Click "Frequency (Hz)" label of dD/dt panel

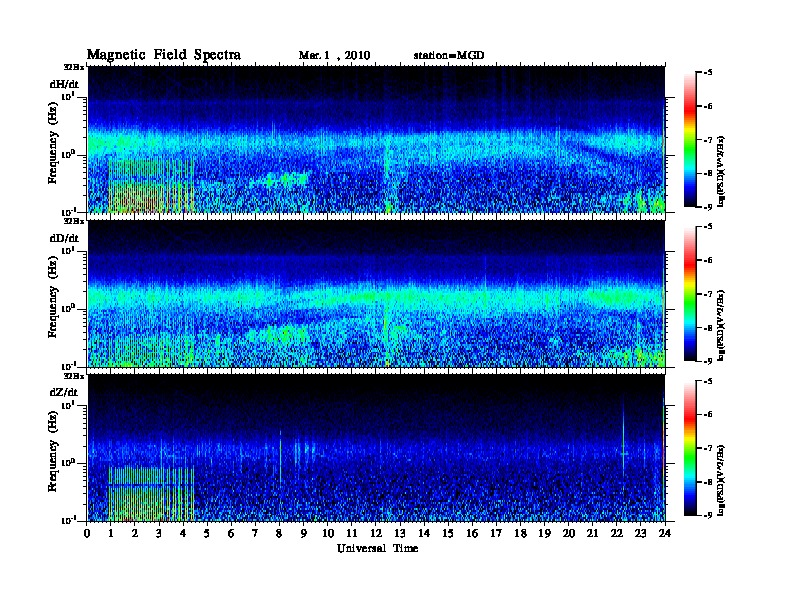(53, 299)
